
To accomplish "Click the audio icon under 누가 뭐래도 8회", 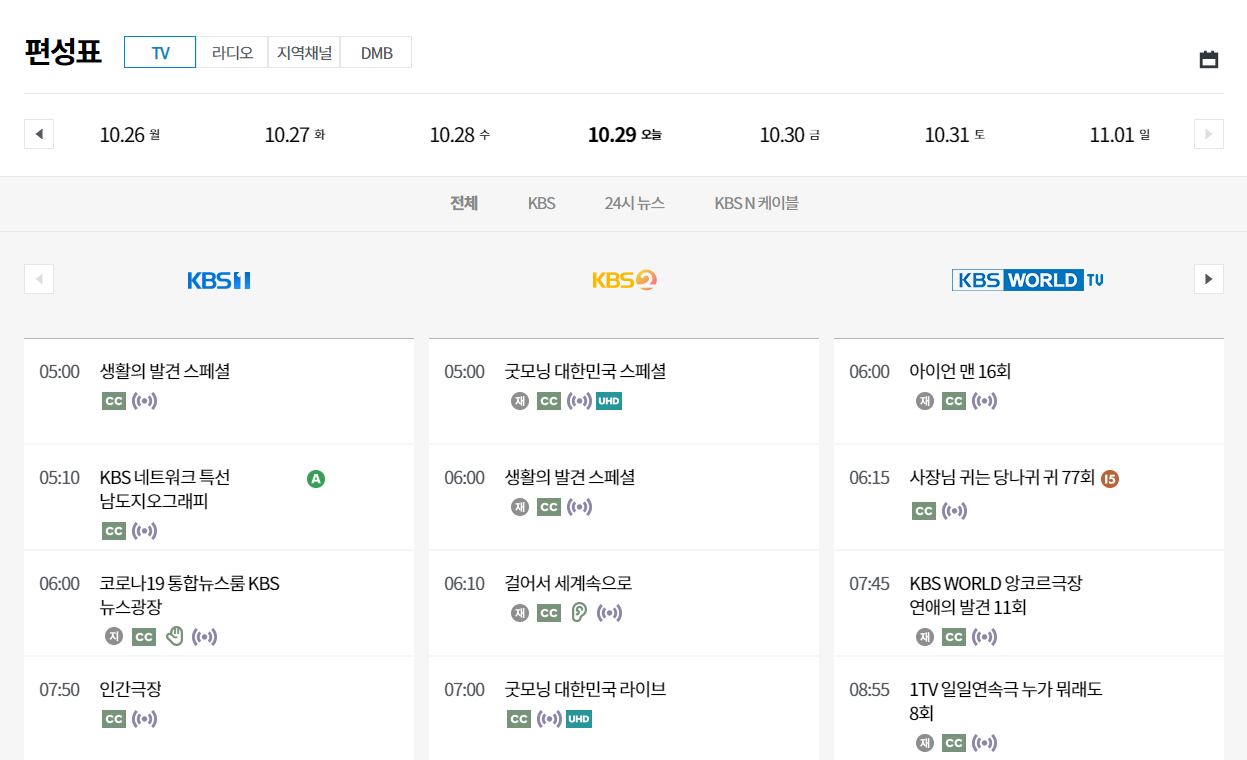I will coord(985,743).
